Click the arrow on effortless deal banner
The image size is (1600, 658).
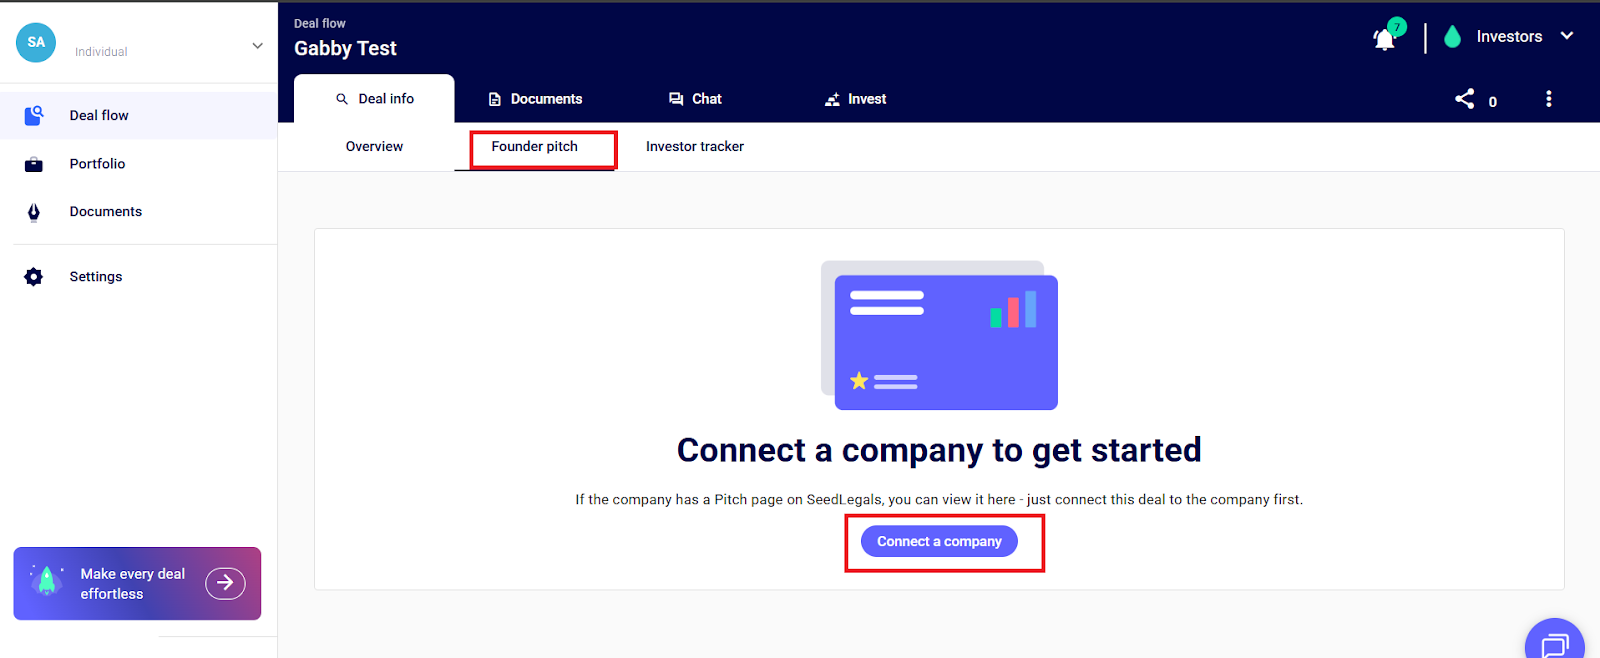(225, 583)
